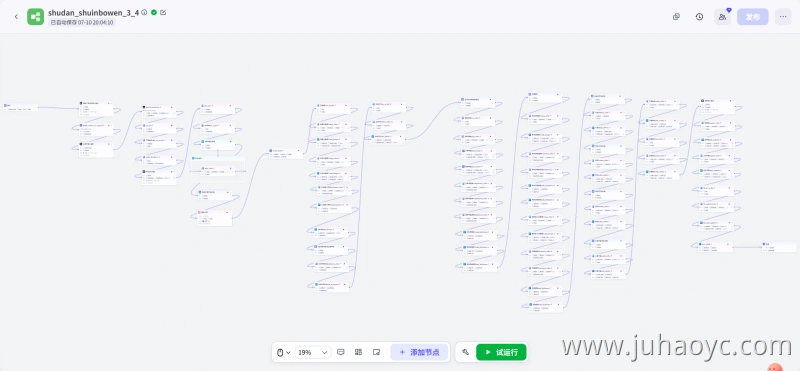This screenshot has width=800, height=371.
Task: Open the version history clock icon
Action: click(699, 17)
